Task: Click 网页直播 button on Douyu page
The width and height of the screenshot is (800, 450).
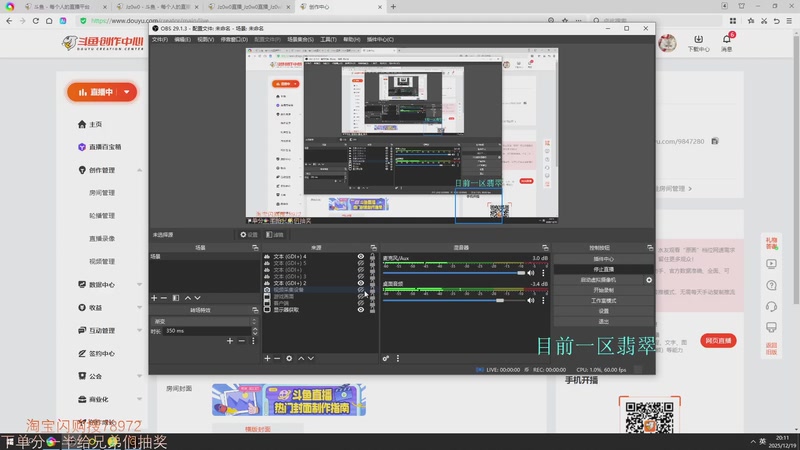Action: [x=718, y=341]
